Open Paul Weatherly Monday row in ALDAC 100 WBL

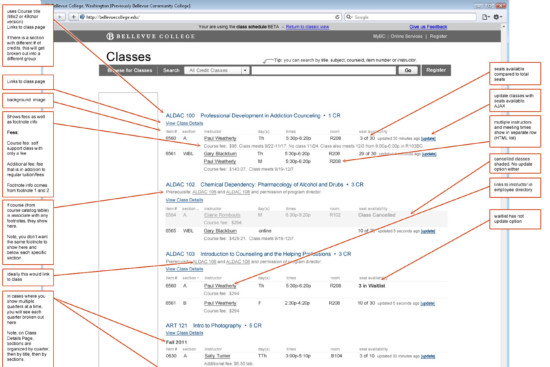[220, 161]
